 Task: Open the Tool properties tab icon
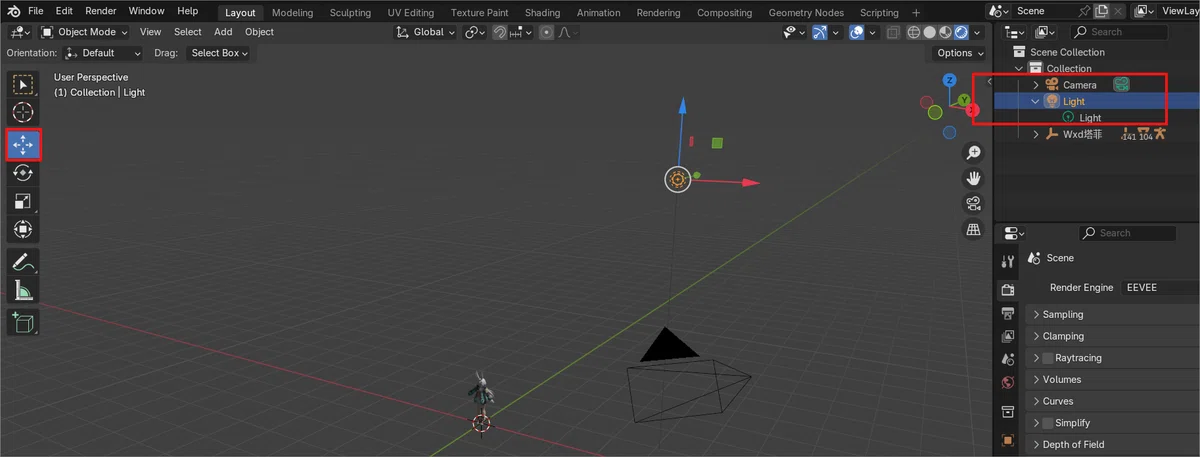click(1008, 261)
